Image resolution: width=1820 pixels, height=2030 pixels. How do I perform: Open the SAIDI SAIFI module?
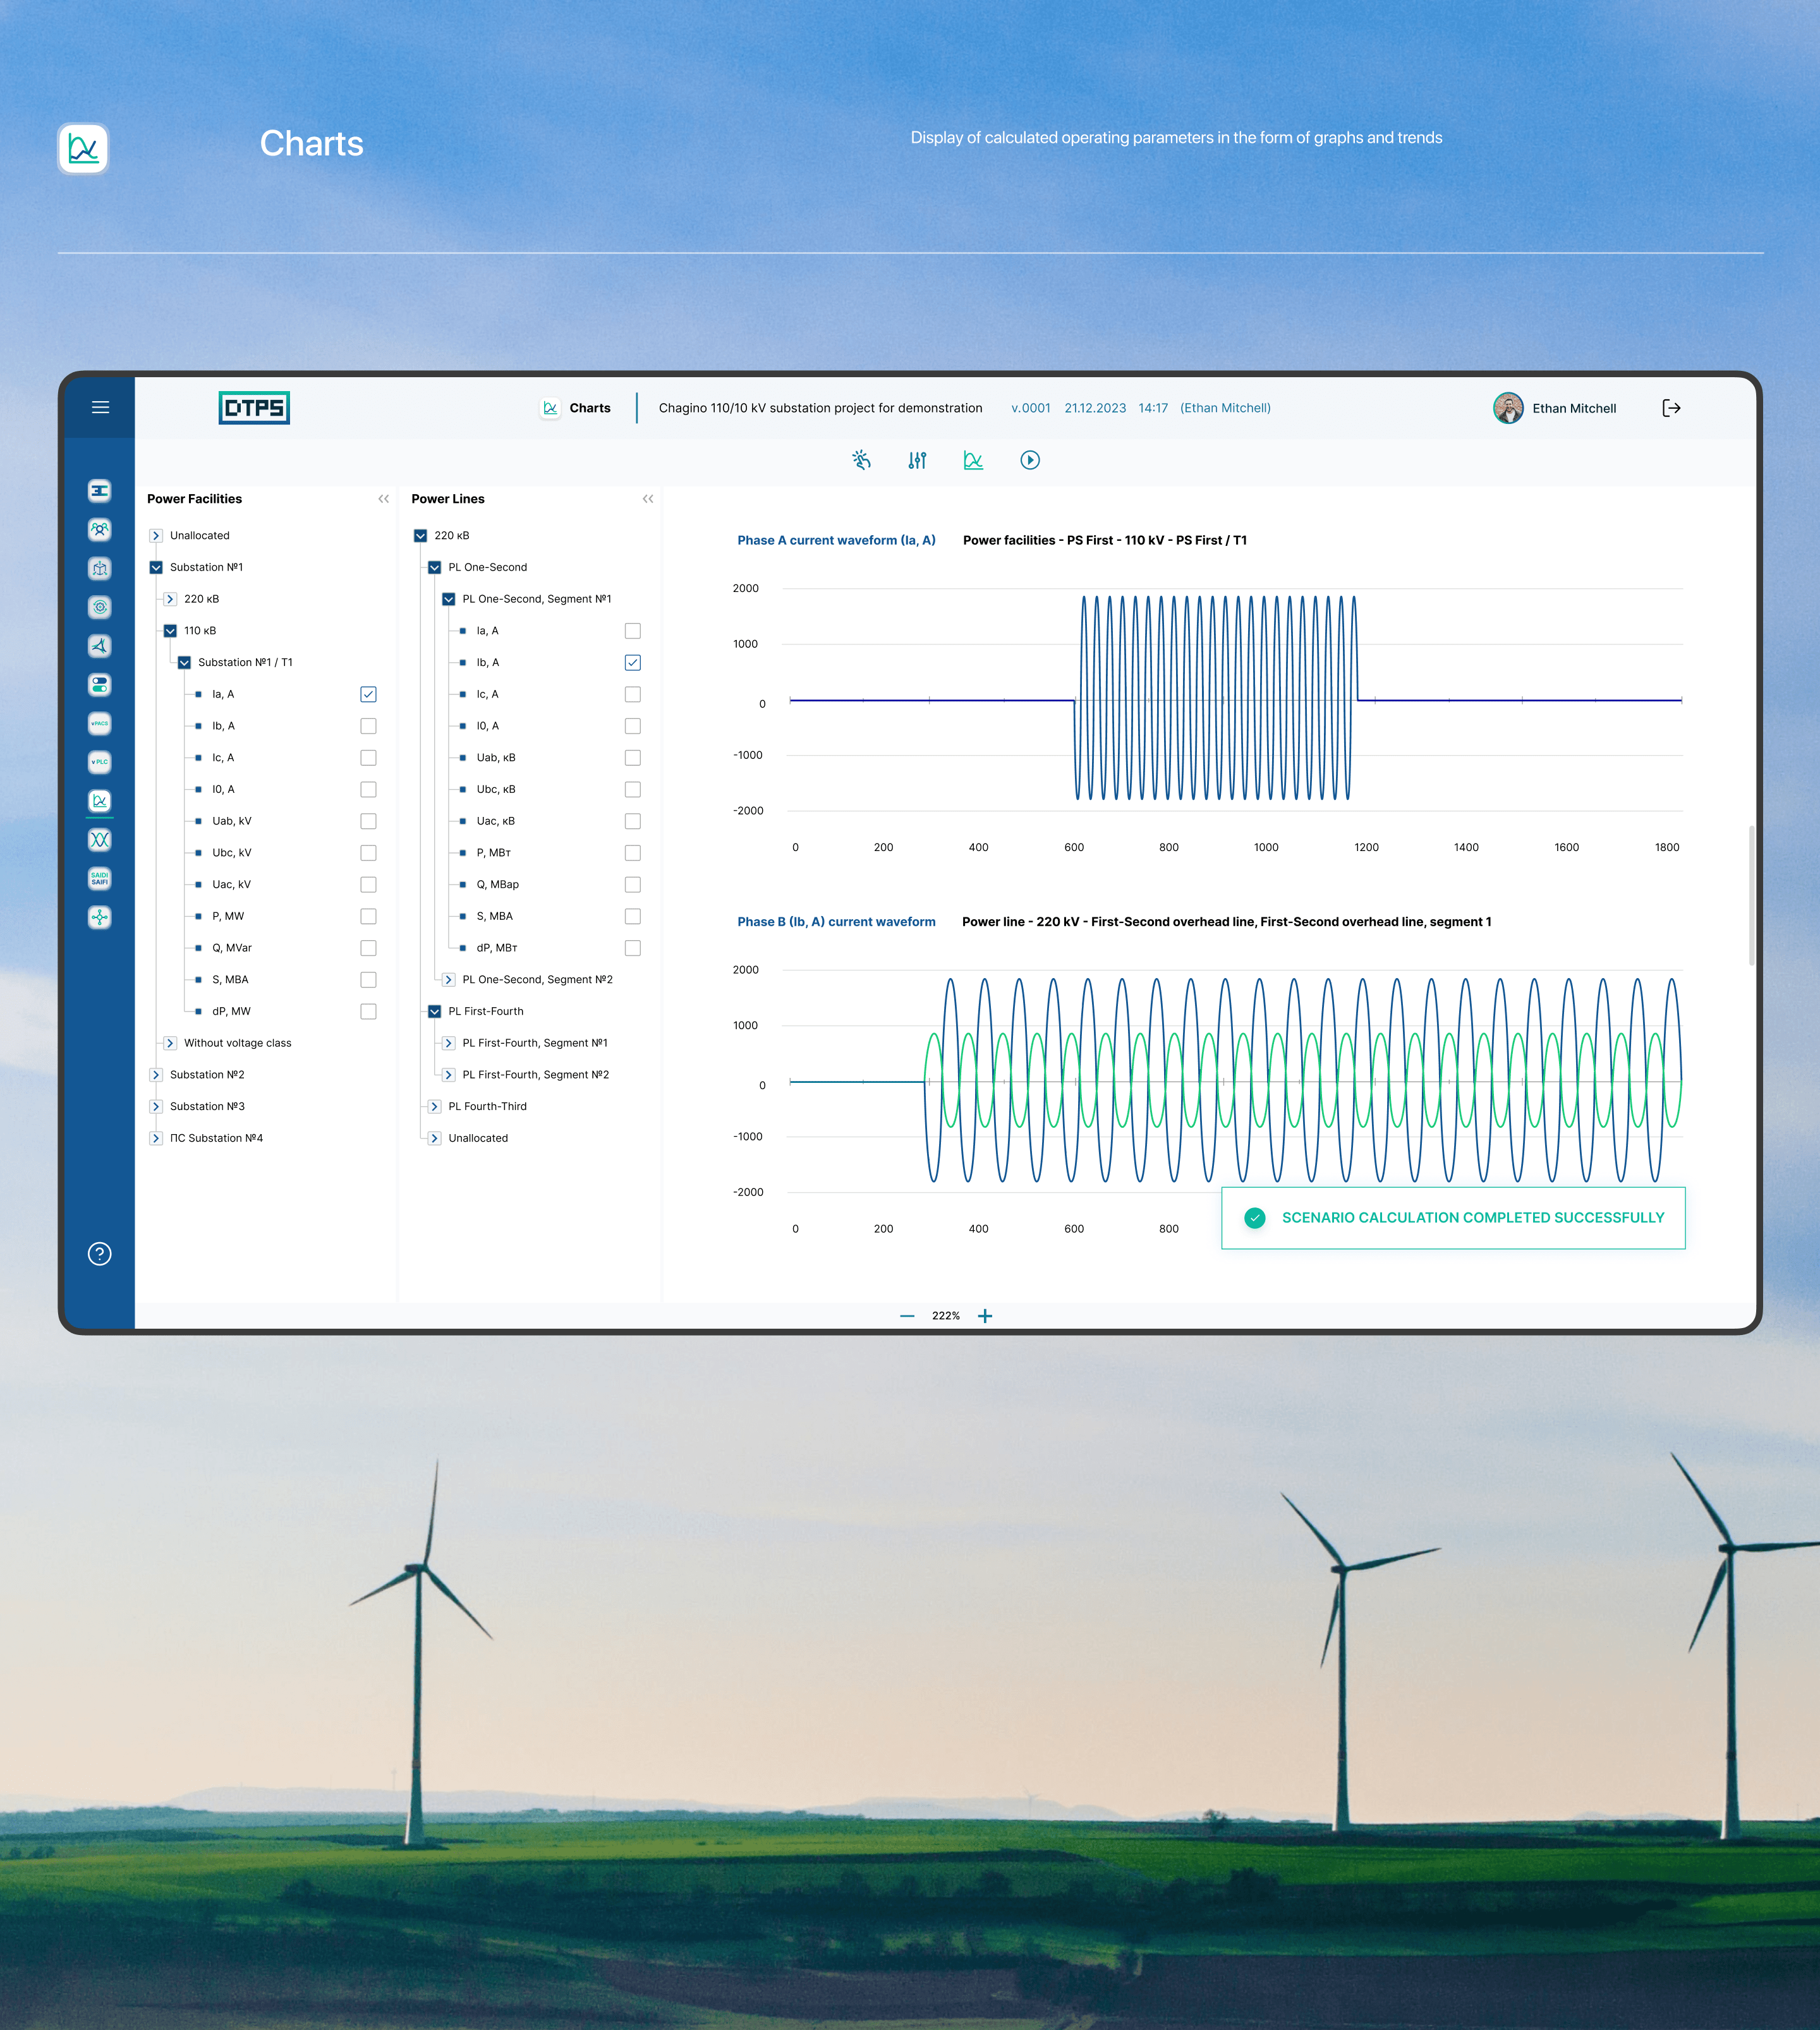pos(100,878)
